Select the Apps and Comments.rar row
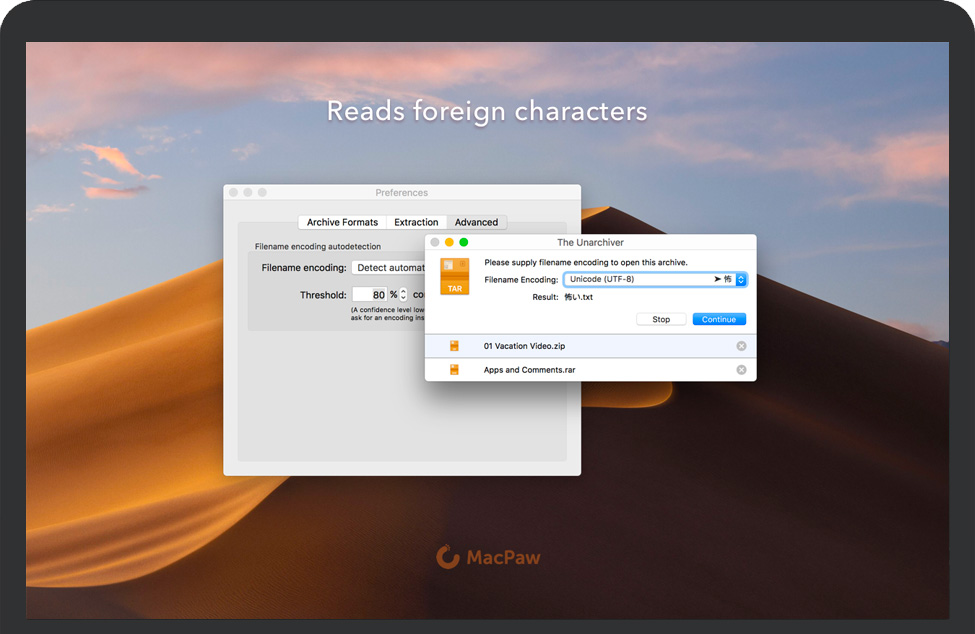This screenshot has height=634, width=975. click(590, 370)
